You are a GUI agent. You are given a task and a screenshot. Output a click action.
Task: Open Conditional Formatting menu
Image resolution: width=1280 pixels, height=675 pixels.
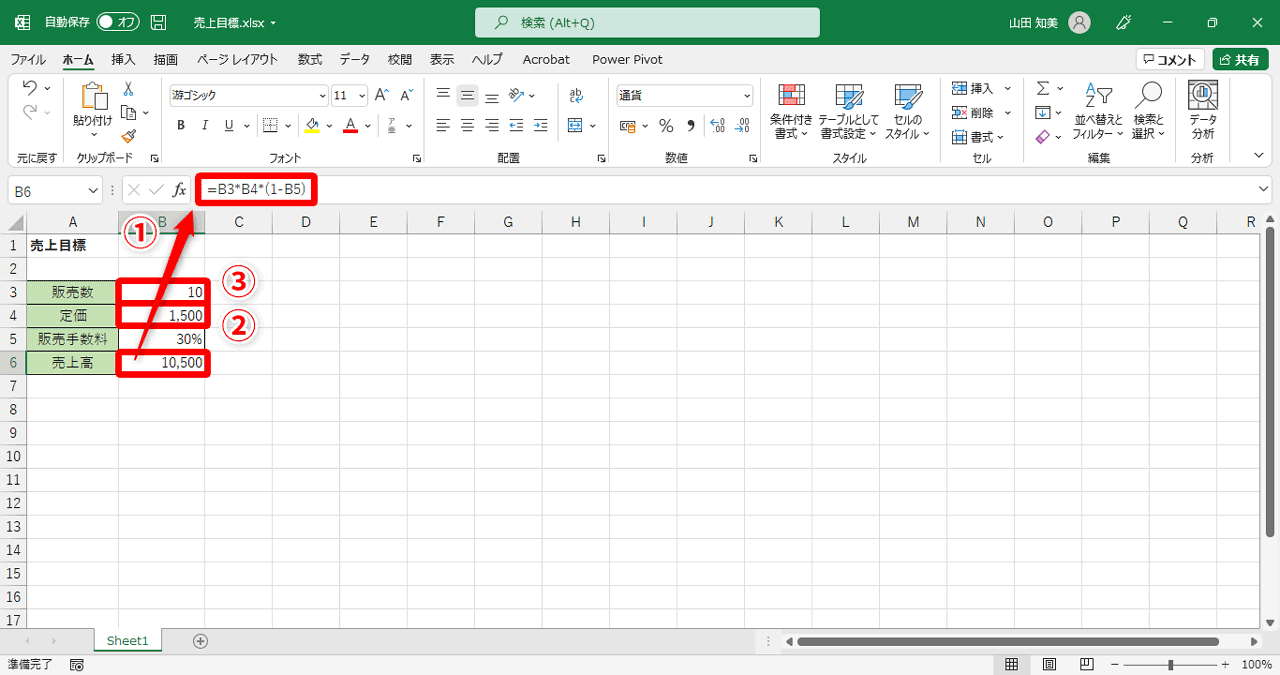pyautogui.click(x=792, y=111)
